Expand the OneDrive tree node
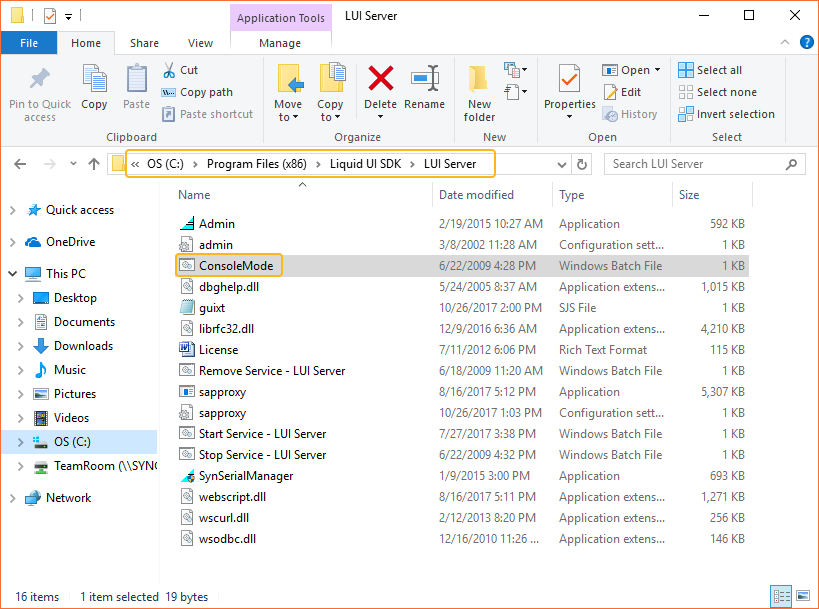This screenshot has height=609, width=819. click(x=13, y=242)
